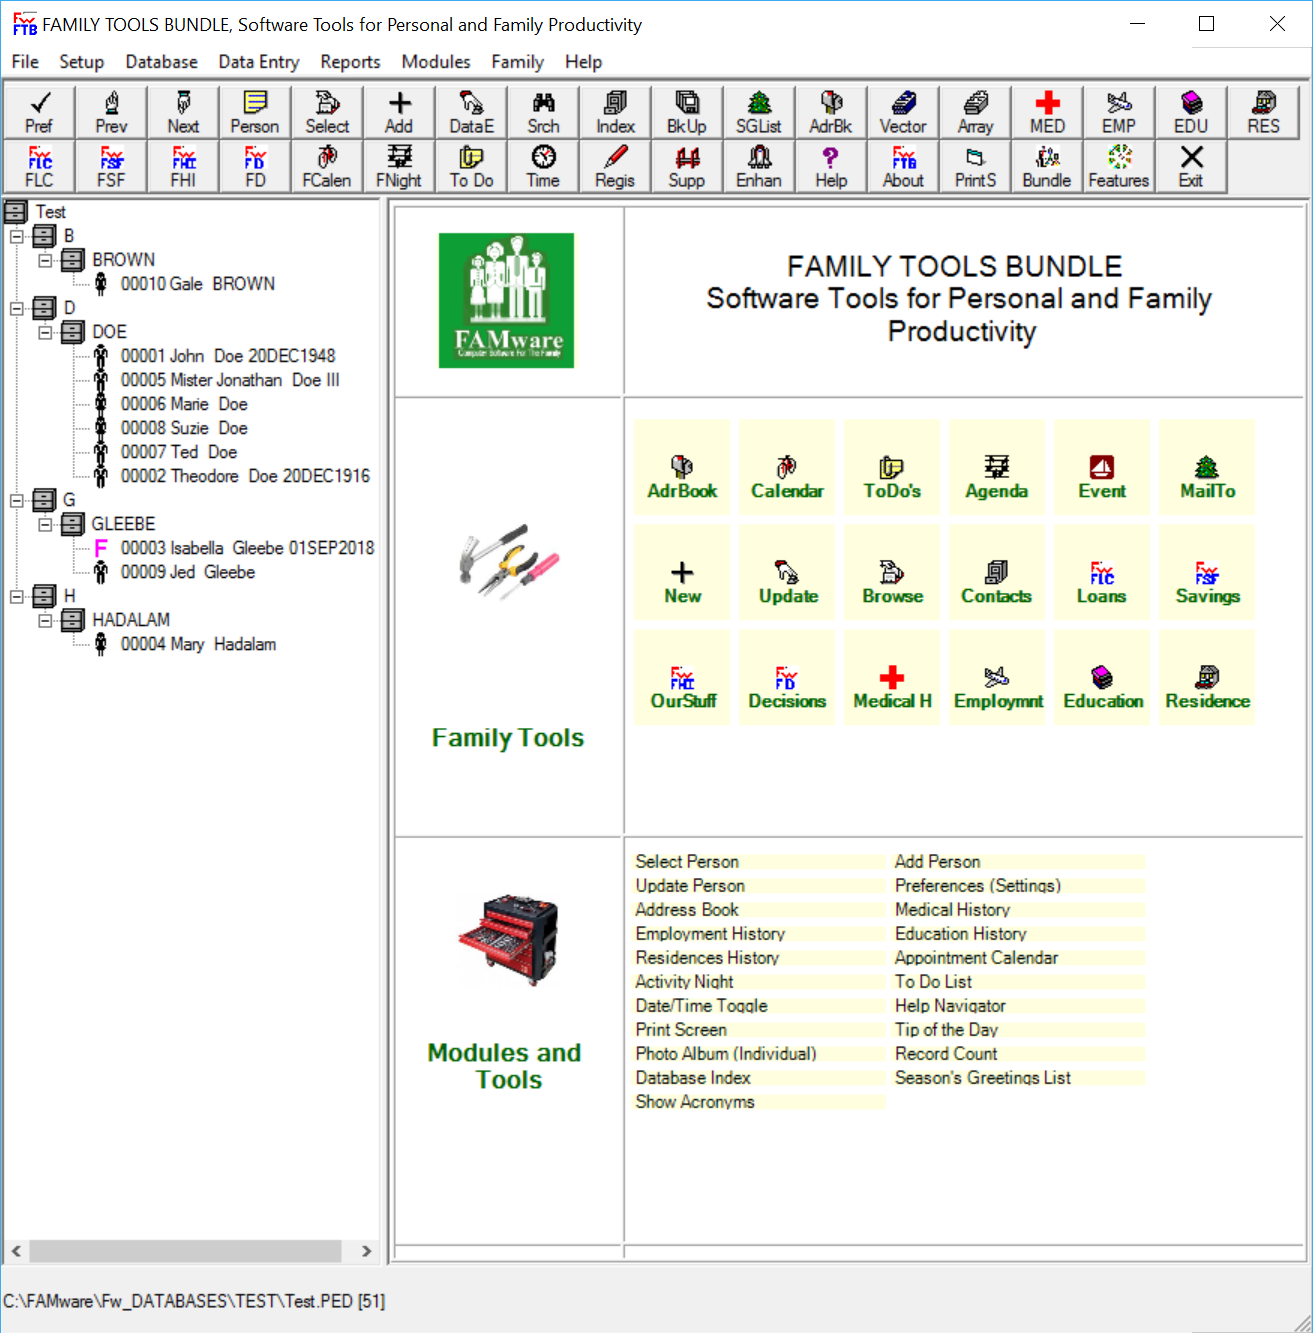Open the Tip of the Day link
Viewport: 1313px width, 1333px height.
coord(946,1030)
